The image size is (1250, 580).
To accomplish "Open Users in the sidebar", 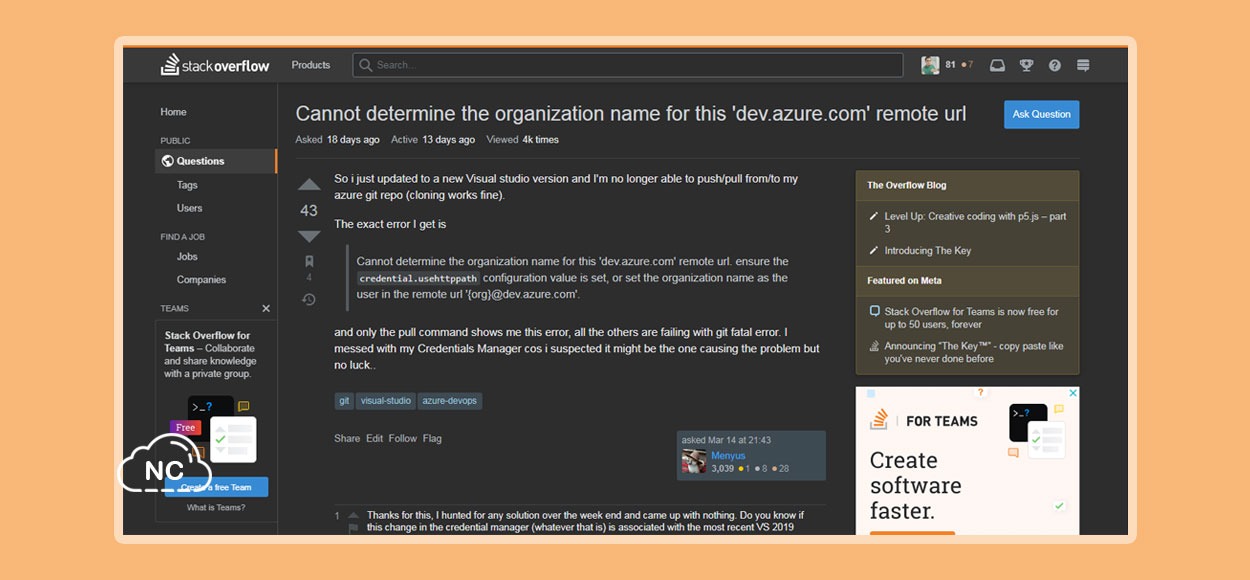I will 189,208.
